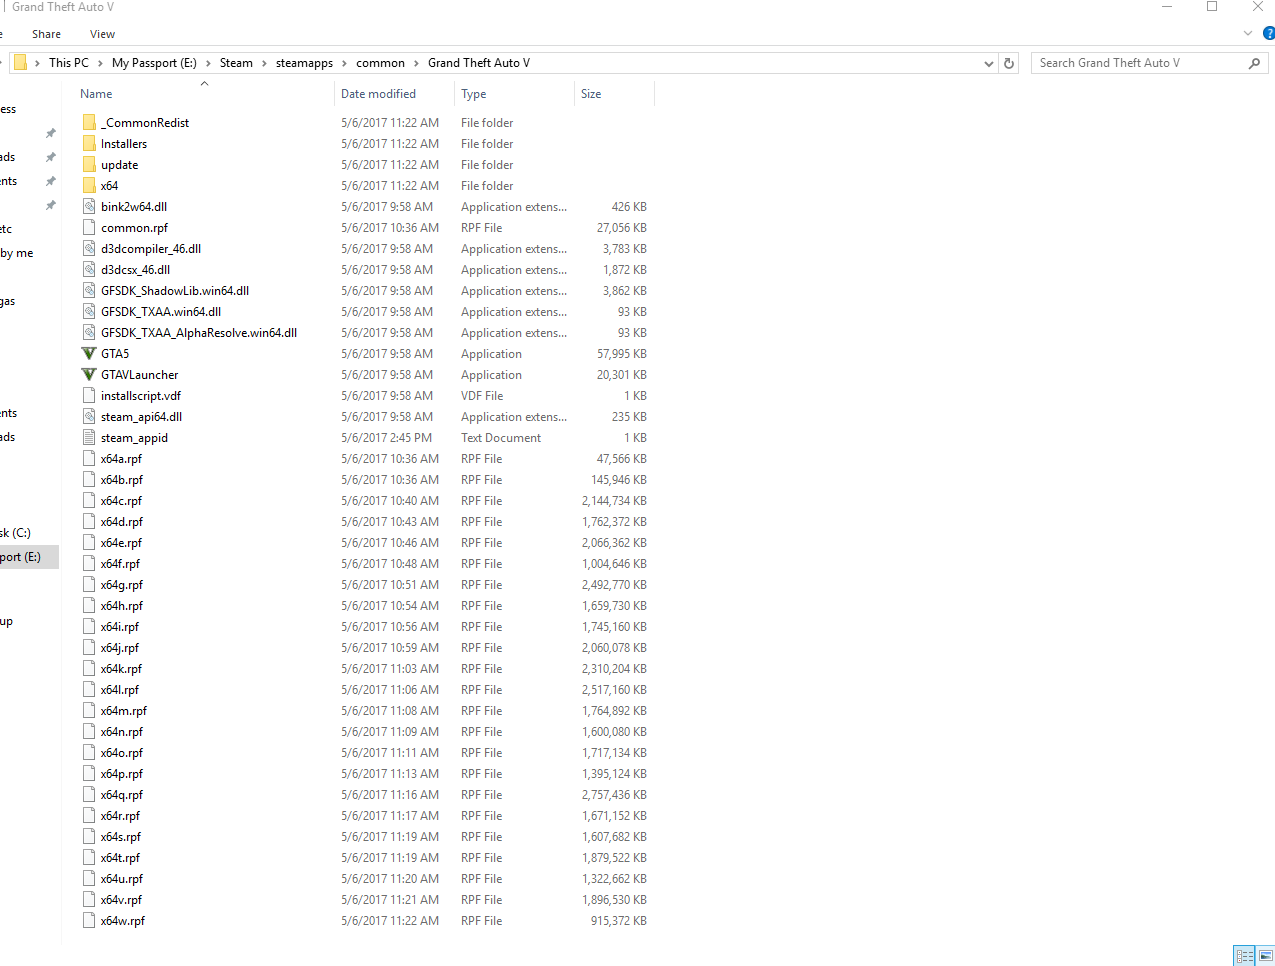Open the Share ribbon tab

pos(46,34)
